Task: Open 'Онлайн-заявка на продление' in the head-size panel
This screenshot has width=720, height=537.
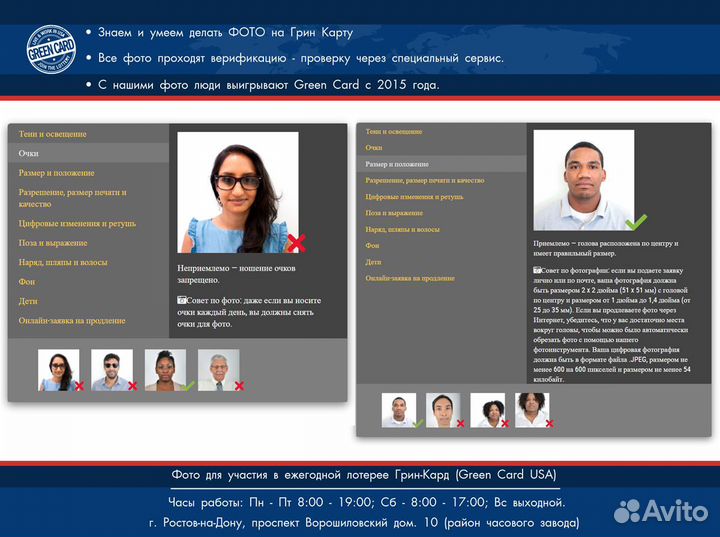Action: [x=410, y=278]
